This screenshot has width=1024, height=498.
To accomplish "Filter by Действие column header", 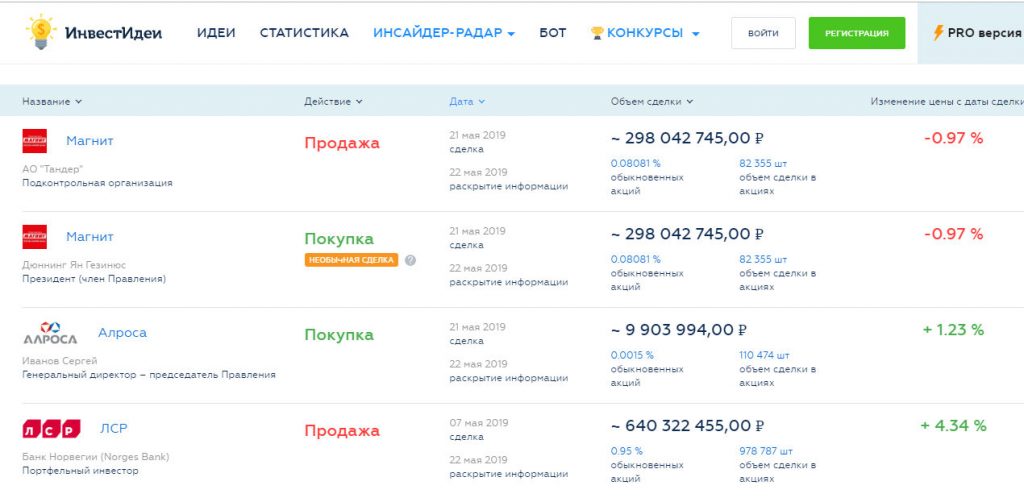I will click(333, 101).
